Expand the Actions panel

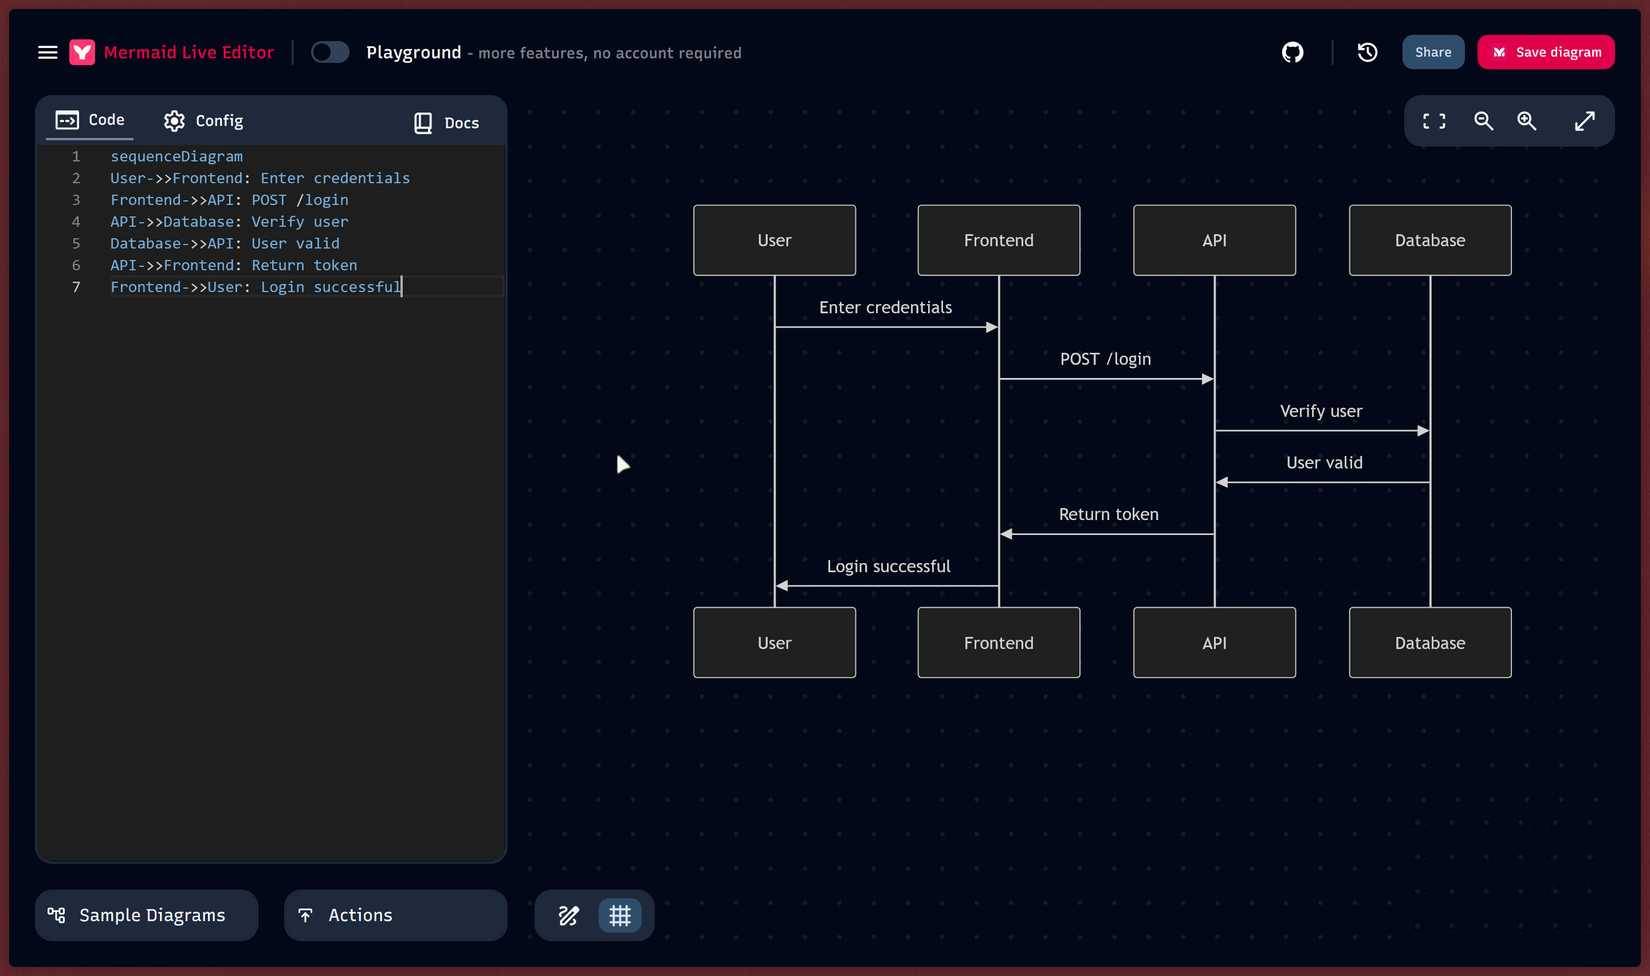396,915
